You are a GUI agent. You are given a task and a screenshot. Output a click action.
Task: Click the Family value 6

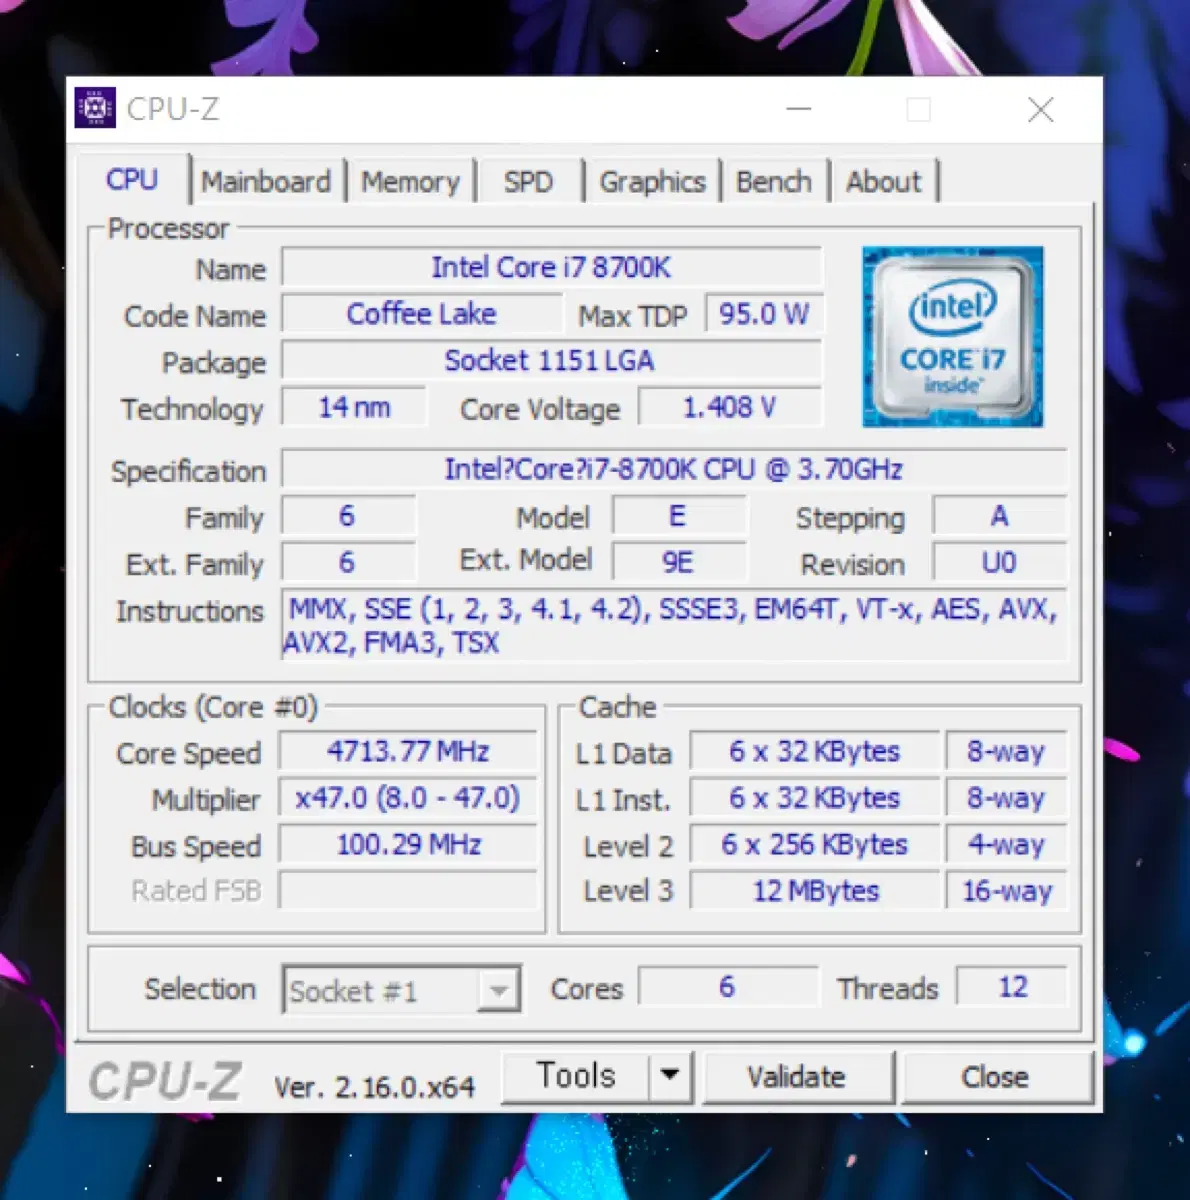tap(347, 516)
